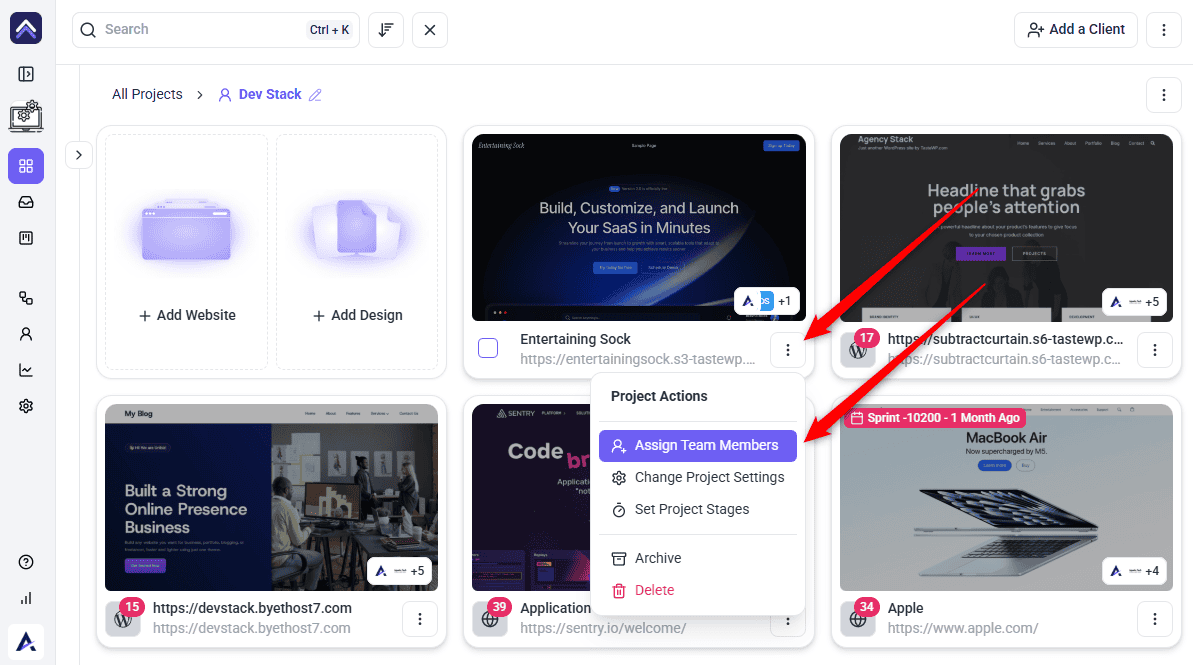Image resolution: width=1193 pixels, height=665 pixels.
Task: Click the https://www.apple.com/ URL
Action: tap(962, 628)
